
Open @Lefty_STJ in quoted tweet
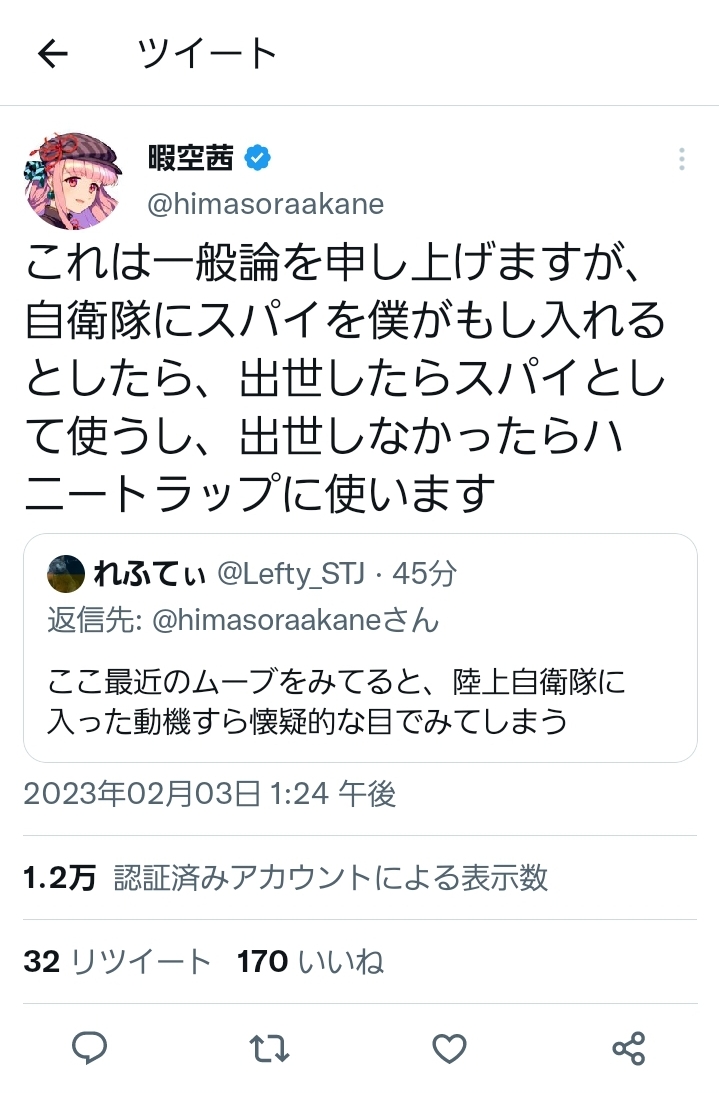pyautogui.click(x=290, y=574)
